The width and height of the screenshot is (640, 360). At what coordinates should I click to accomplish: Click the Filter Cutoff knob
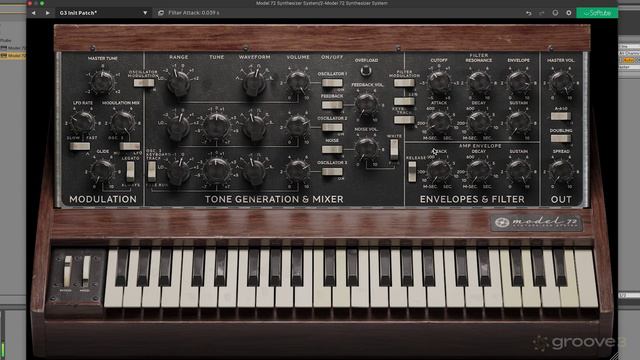[x=439, y=82]
